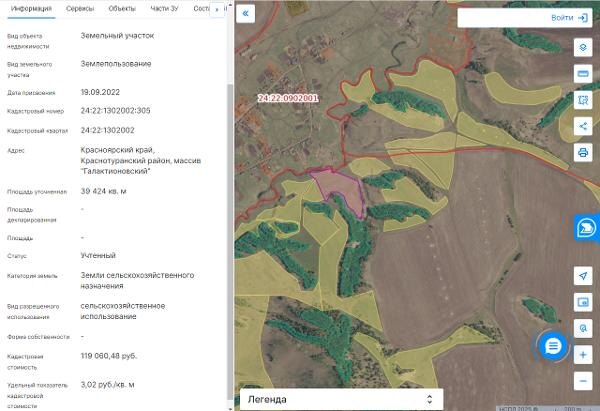
Task: Expand the Легенда dropdown
Action: [x=341, y=400]
